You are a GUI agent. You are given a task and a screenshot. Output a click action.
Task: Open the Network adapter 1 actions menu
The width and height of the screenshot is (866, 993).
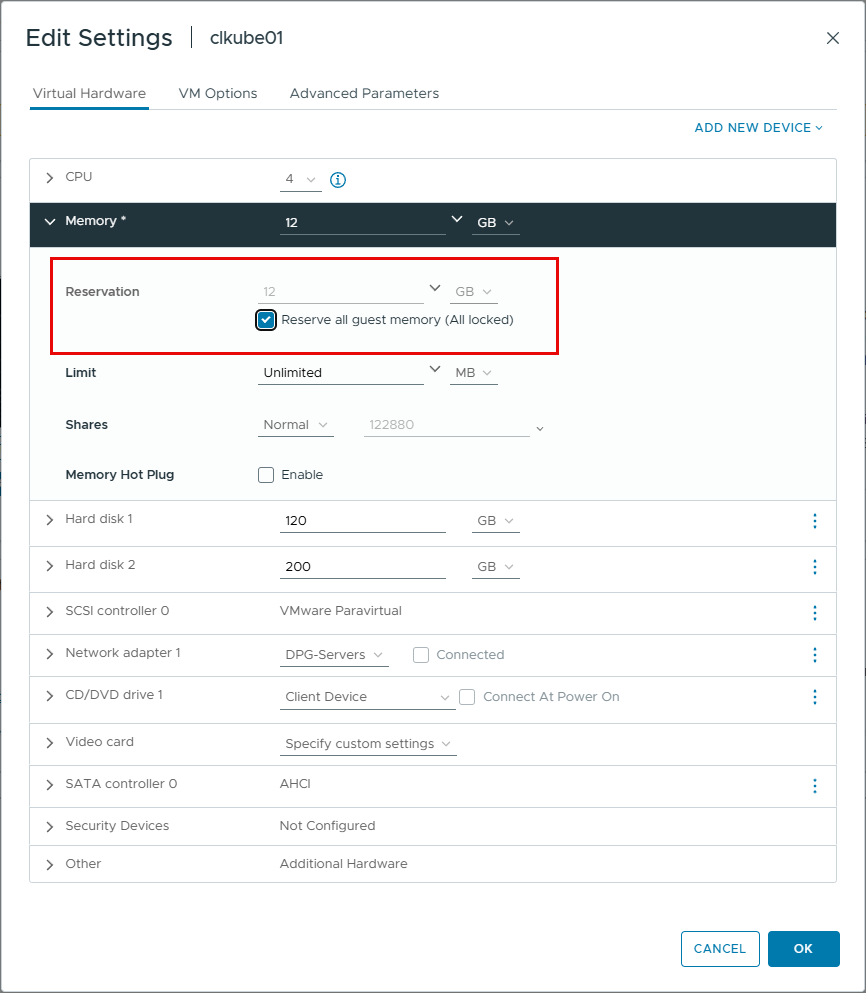(x=815, y=656)
